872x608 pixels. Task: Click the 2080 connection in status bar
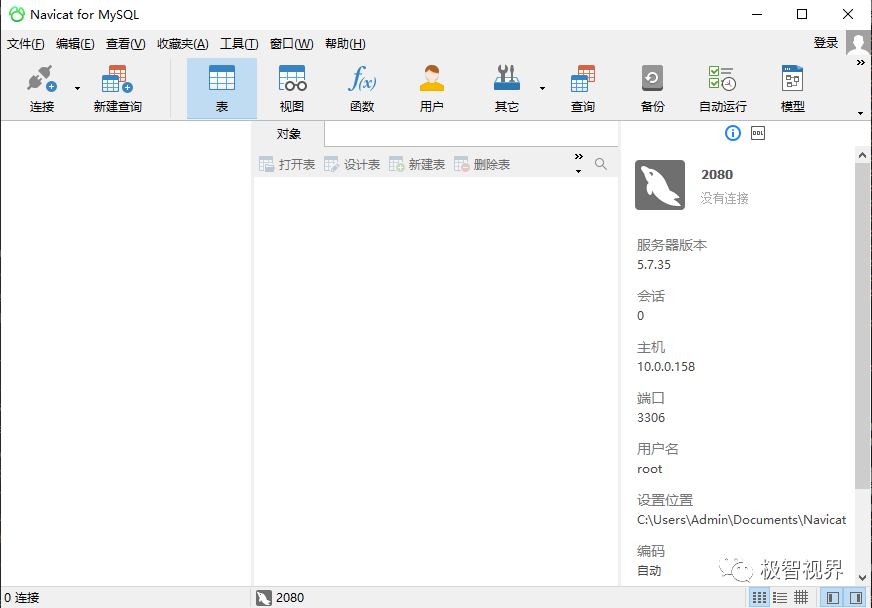point(280,597)
